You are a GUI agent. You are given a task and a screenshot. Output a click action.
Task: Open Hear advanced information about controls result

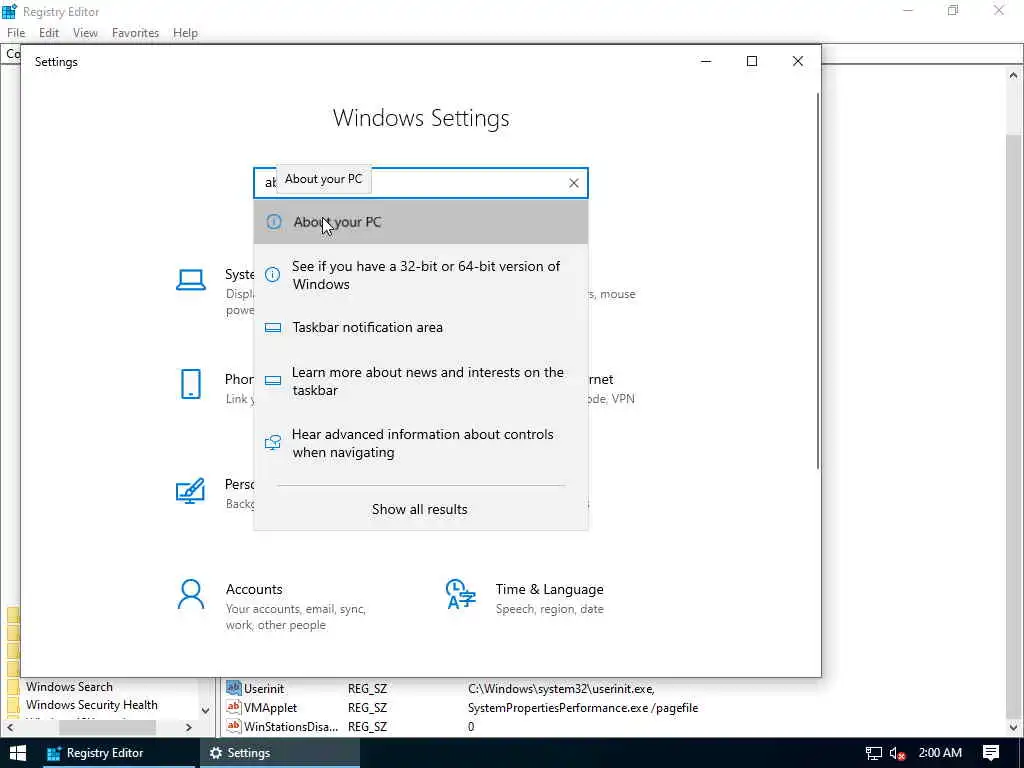click(x=421, y=443)
